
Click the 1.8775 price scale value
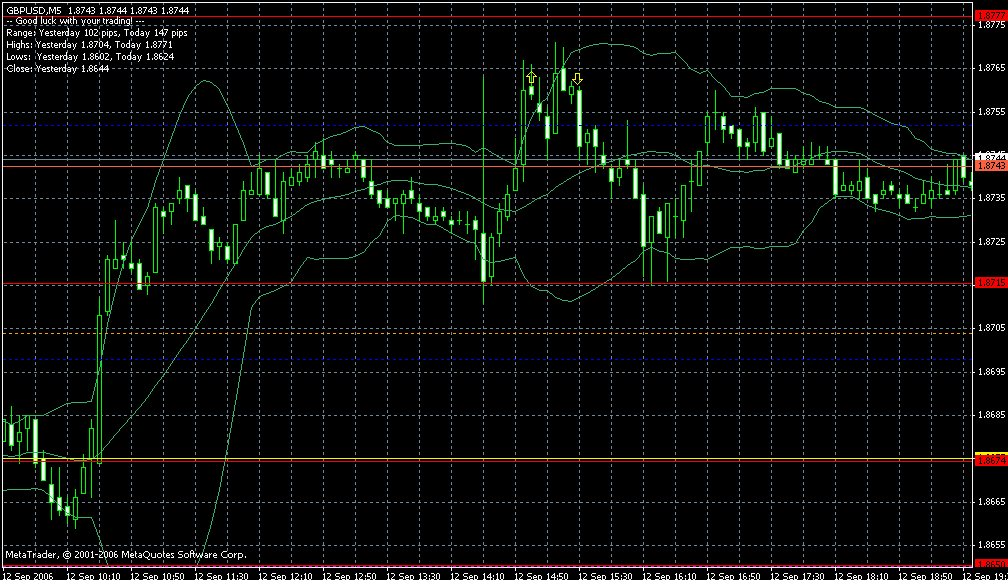point(991,25)
